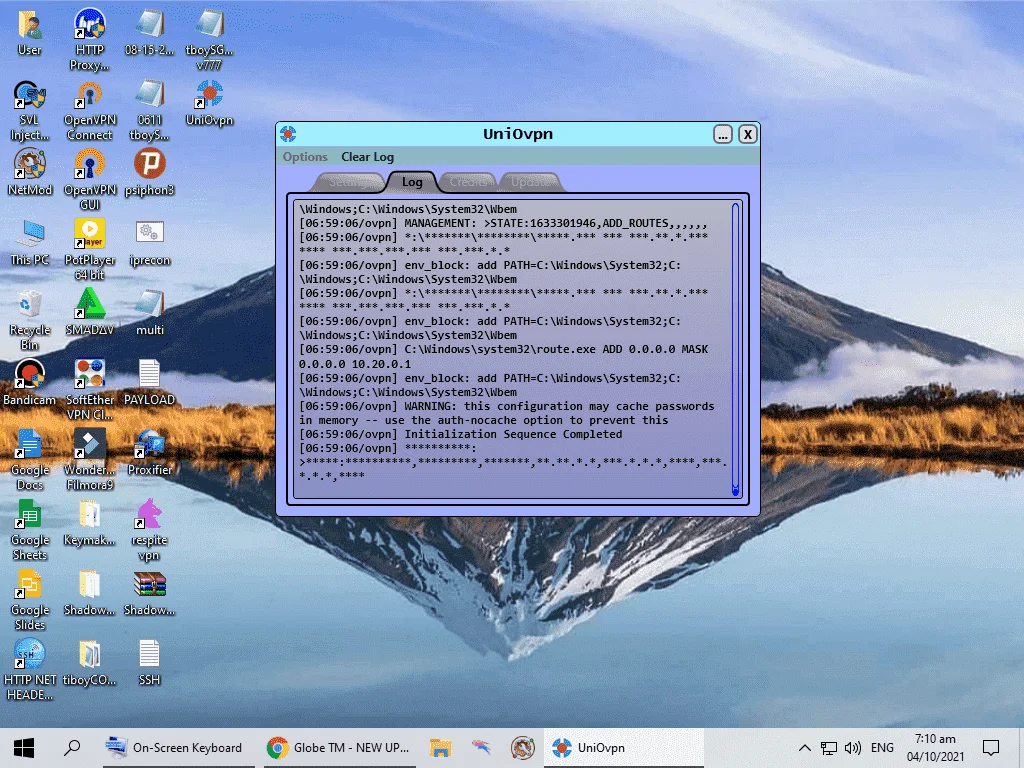Viewport: 1024px width, 768px height.
Task: Open the notification center icon
Action: 991,748
